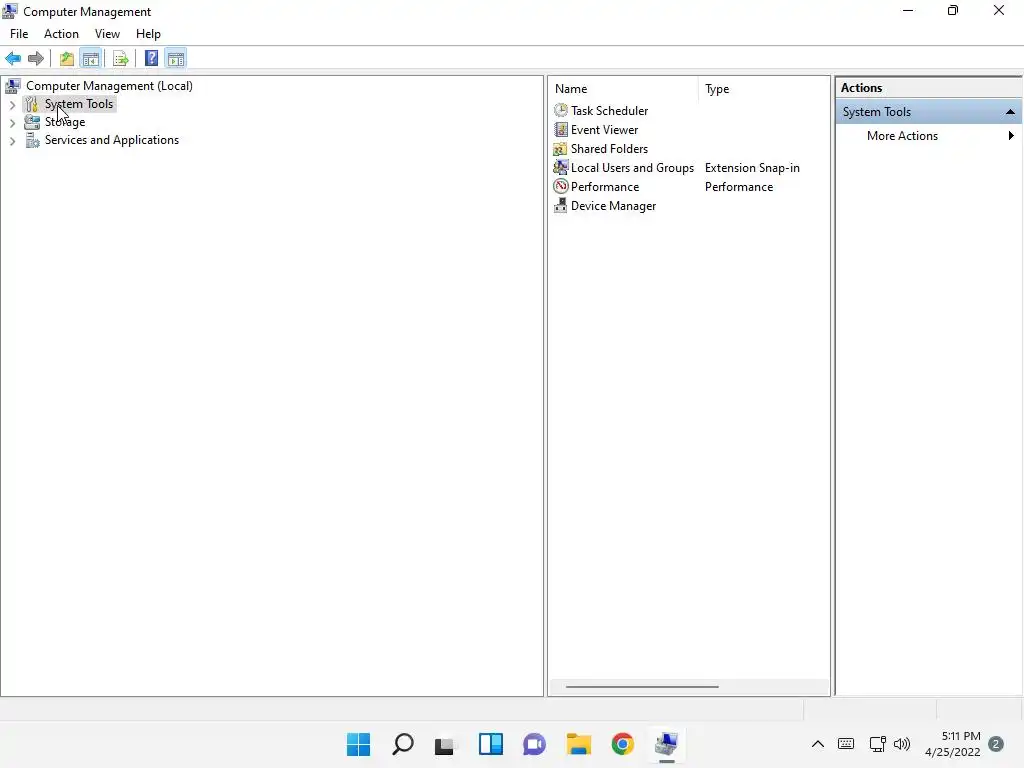Open Chat app on the taskbar

pos(534,744)
